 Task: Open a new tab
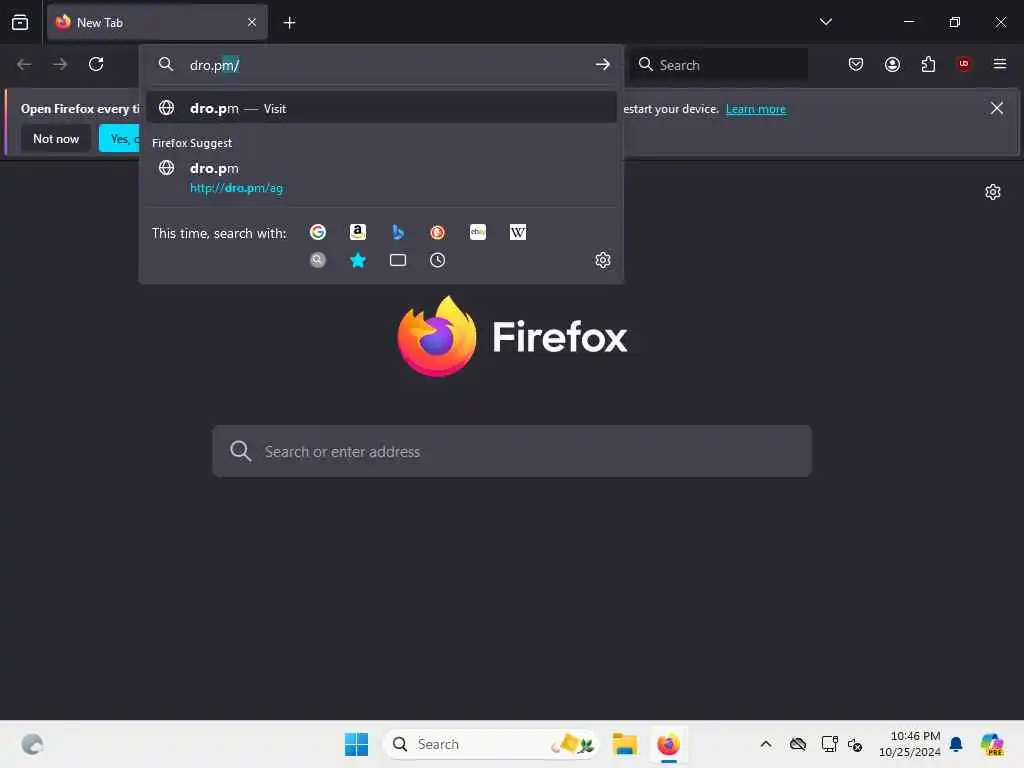click(x=289, y=23)
